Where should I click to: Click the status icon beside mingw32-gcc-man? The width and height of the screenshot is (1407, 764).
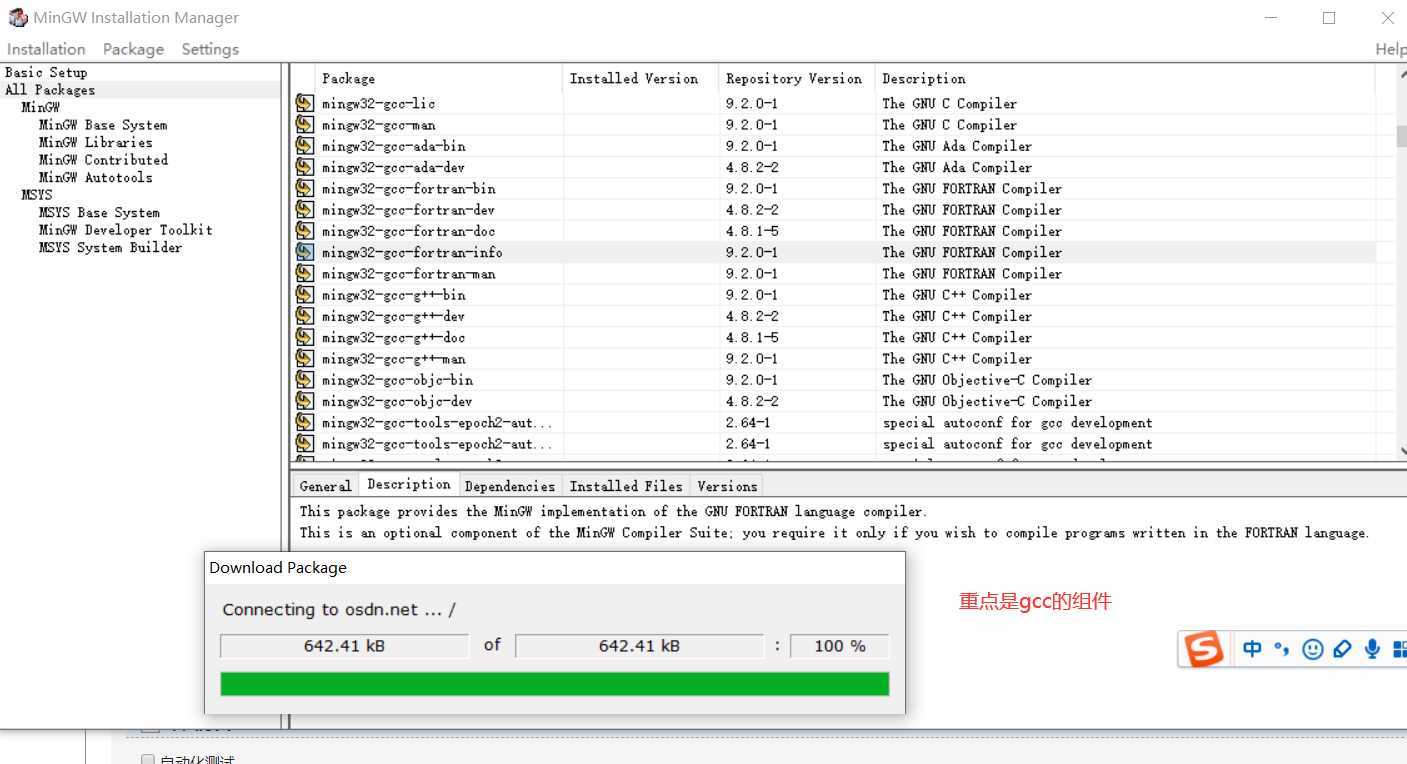pyautogui.click(x=304, y=124)
